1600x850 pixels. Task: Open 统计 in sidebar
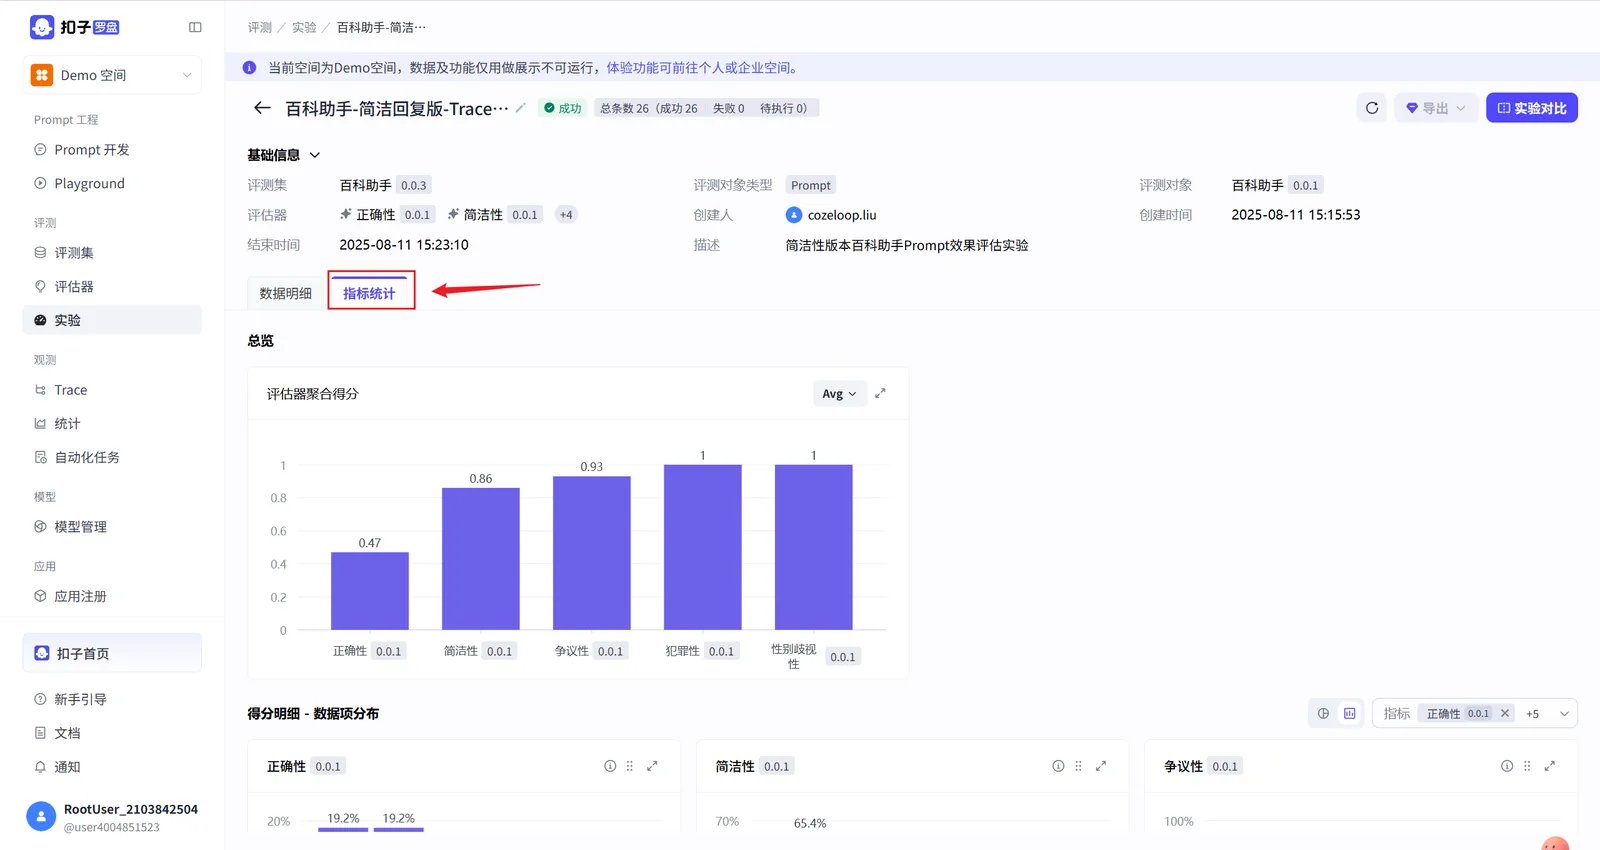(112, 424)
